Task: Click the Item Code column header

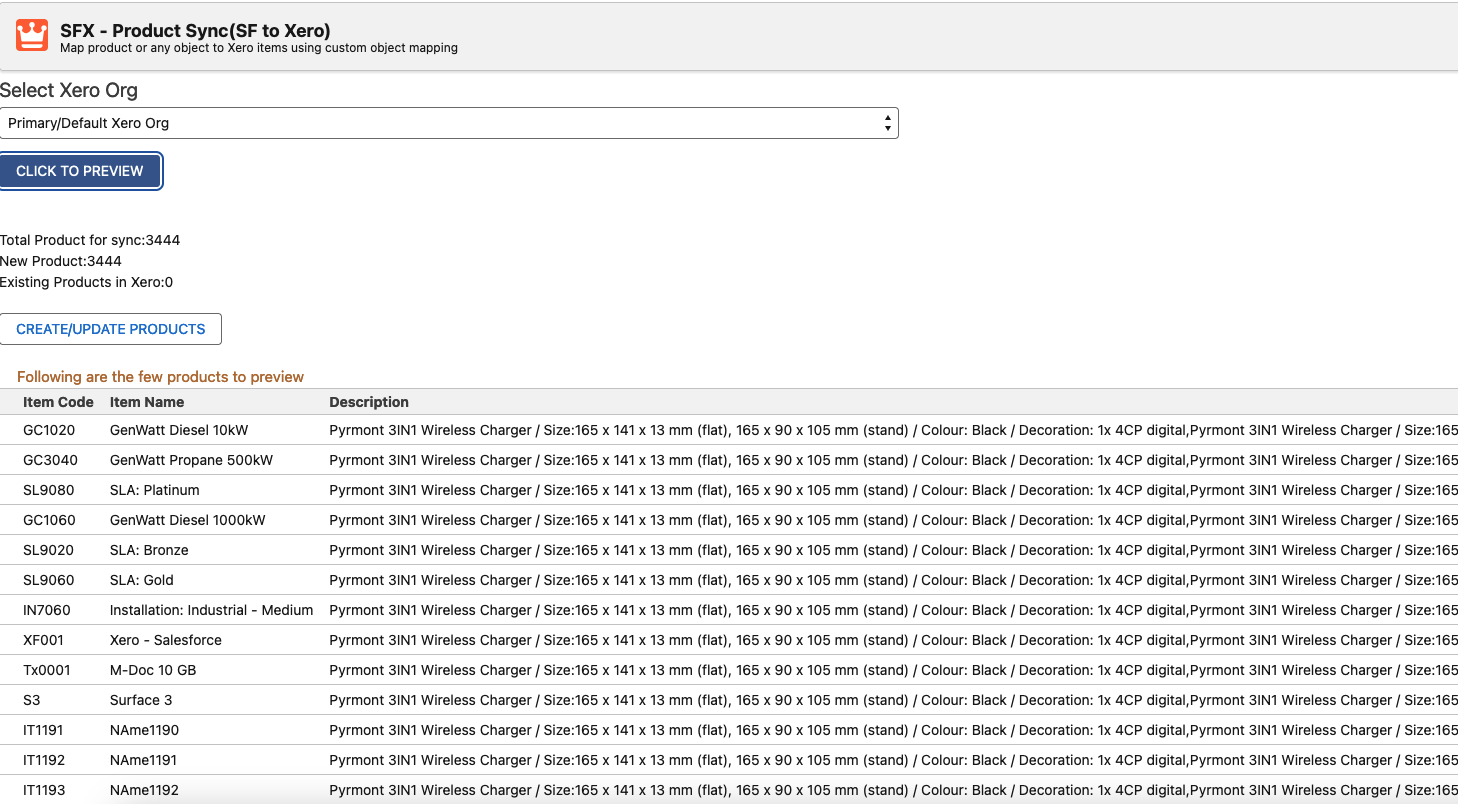Action: tap(58, 402)
